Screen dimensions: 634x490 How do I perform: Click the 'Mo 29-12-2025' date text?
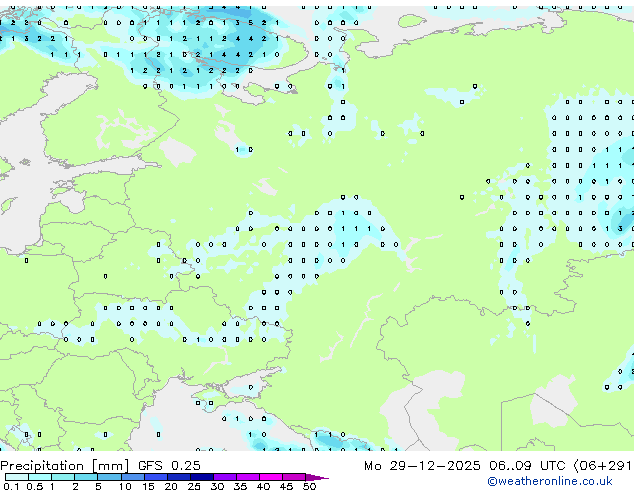(422, 466)
